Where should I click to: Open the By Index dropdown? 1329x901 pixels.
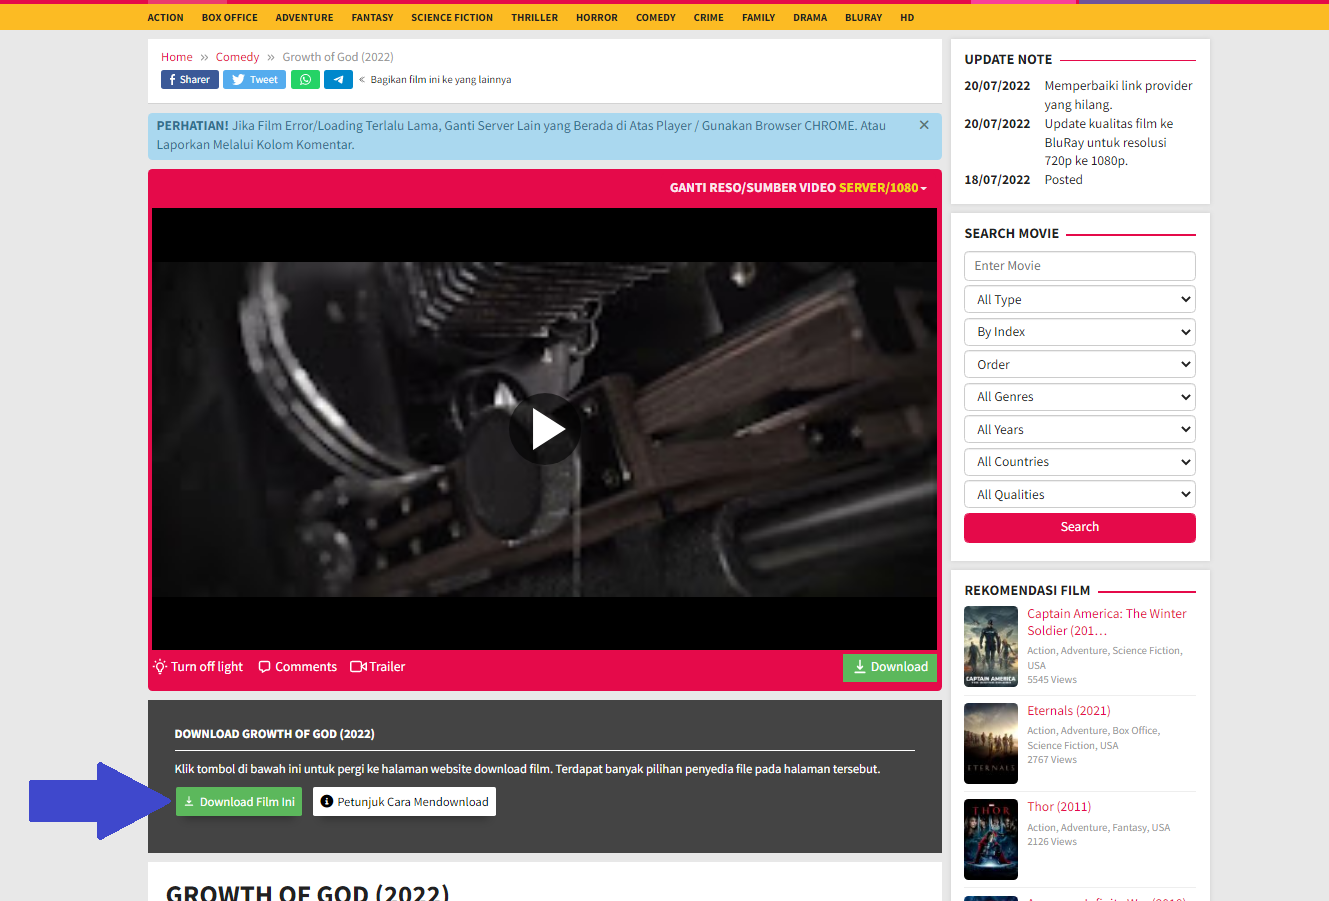(1080, 332)
